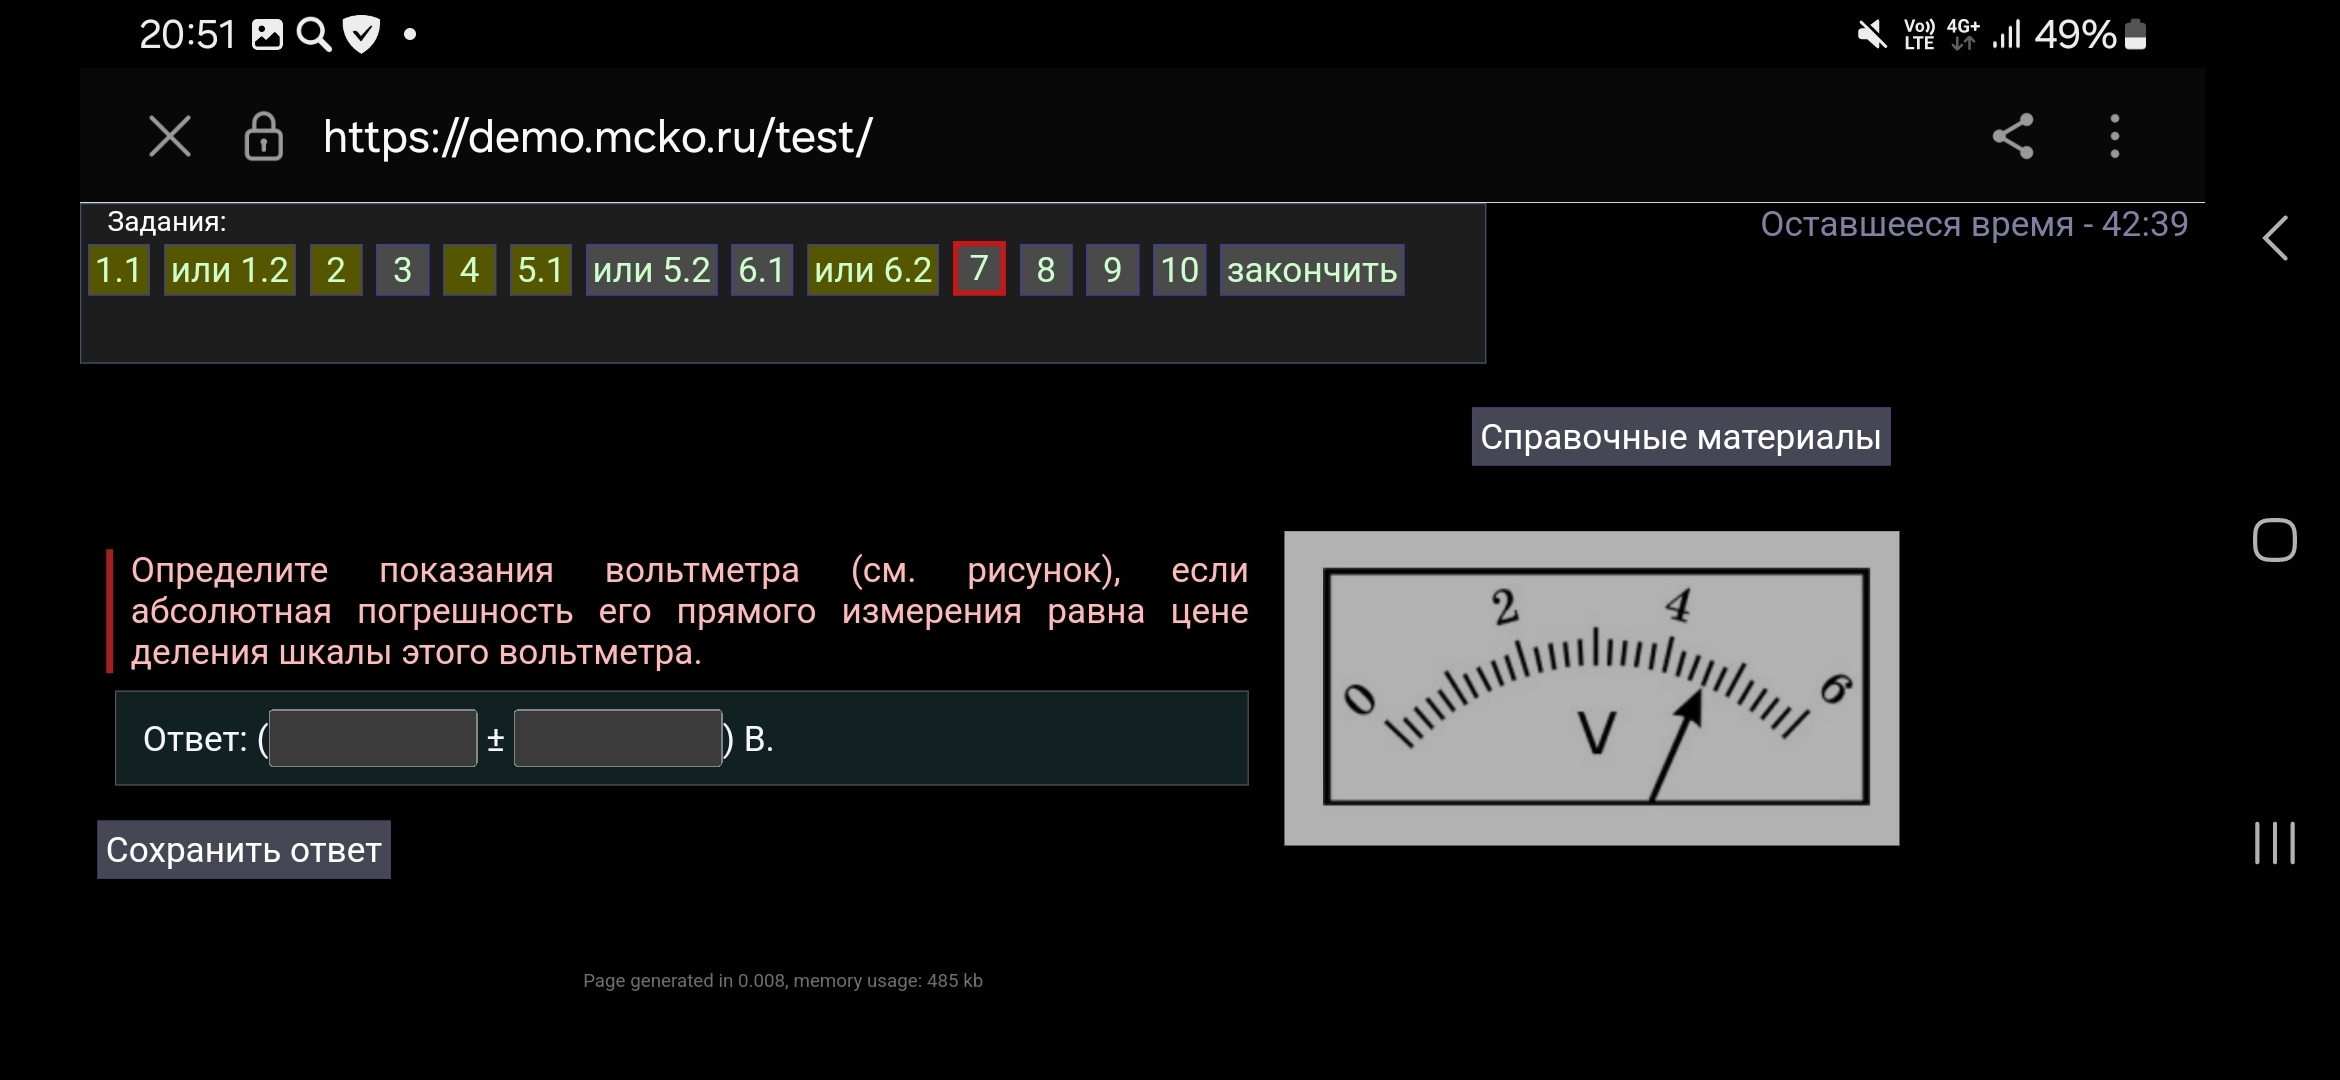The image size is (2340, 1080).
Task: Jump to task 10
Action: tap(1180, 270)
